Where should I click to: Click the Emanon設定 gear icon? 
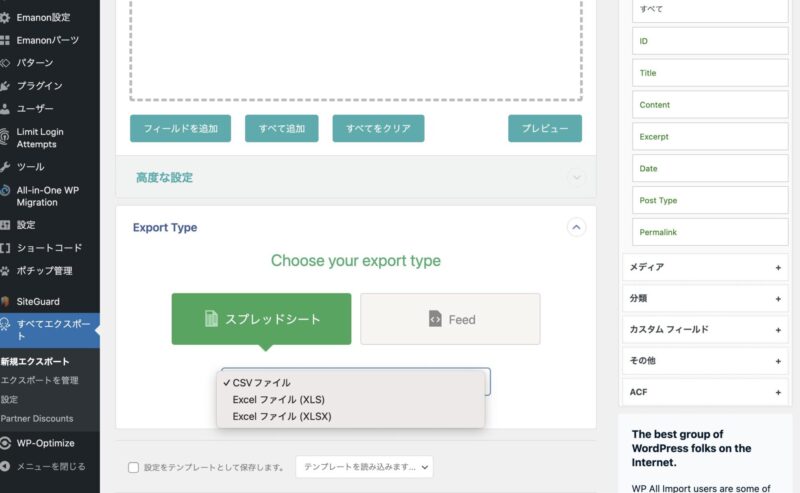point(5,17)
